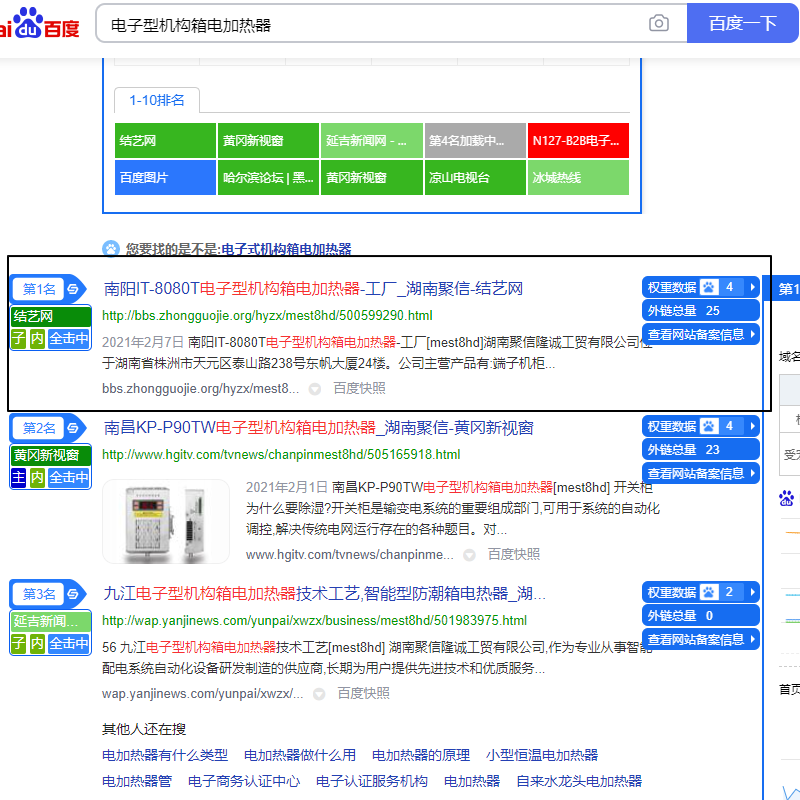The height and width of the screenshot is (800, 800).
Task: Click the heater product thumbnail image
Action: pyautogui.click(x=166, y=521)
